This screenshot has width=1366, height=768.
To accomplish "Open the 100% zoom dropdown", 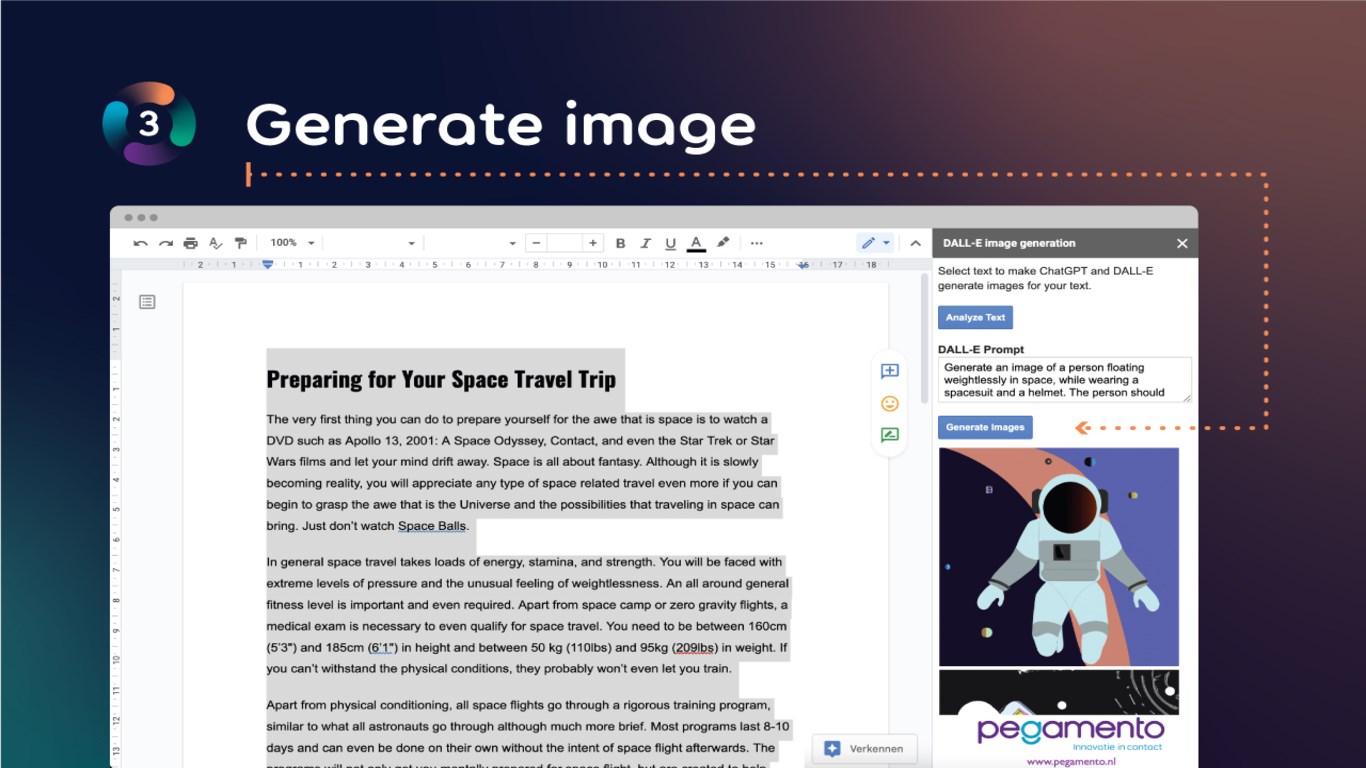I will coord(292,243).
